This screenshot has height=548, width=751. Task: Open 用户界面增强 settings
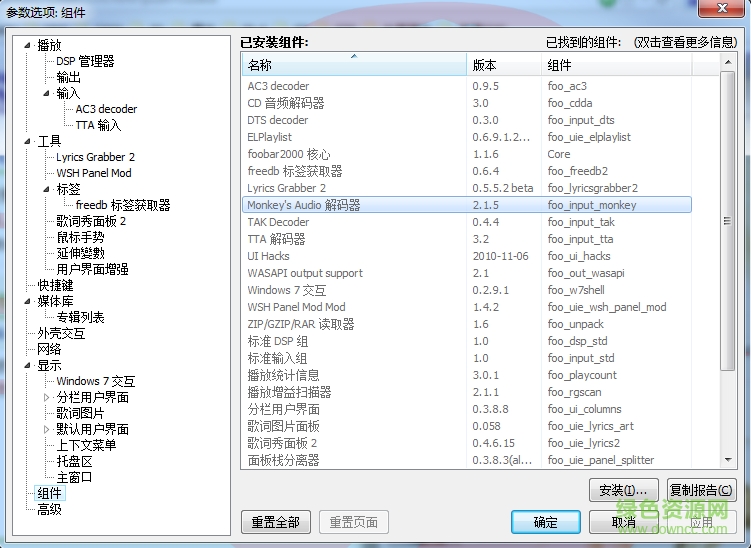[92, 269]
